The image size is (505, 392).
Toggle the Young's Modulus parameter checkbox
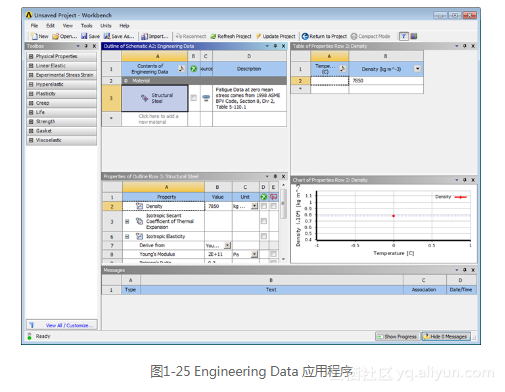click(273, 254)
